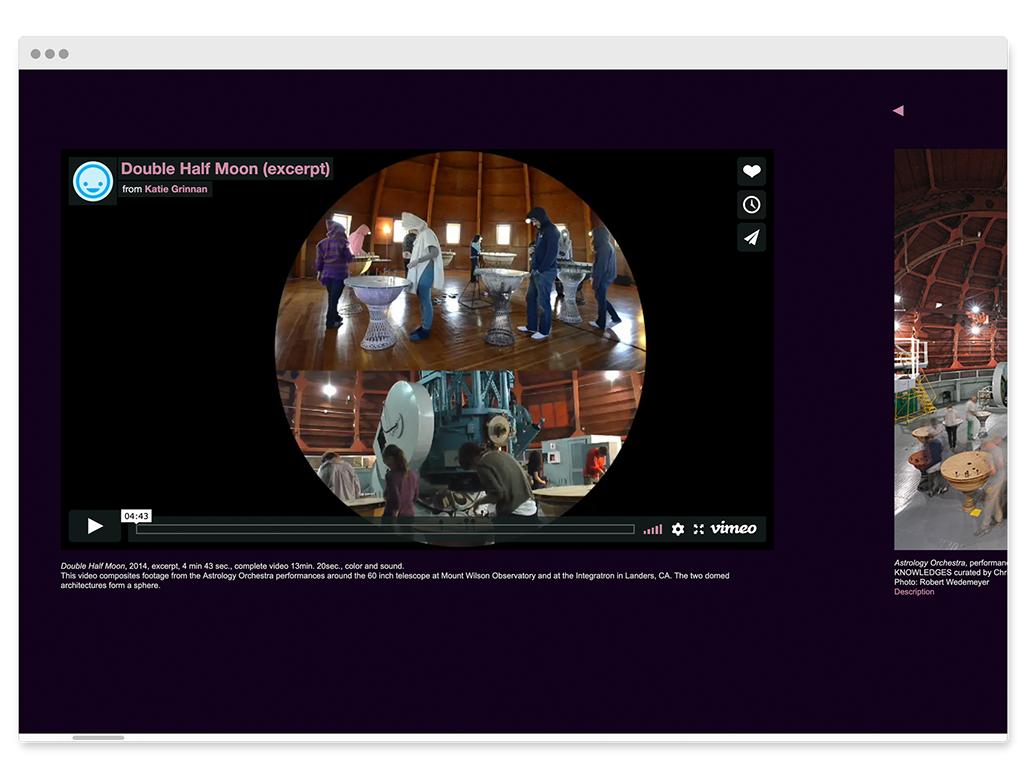The height and width of the screenshot is (770, 1026).
Task: Enter fullscreen mode in the player
Action: click(699, 529)
